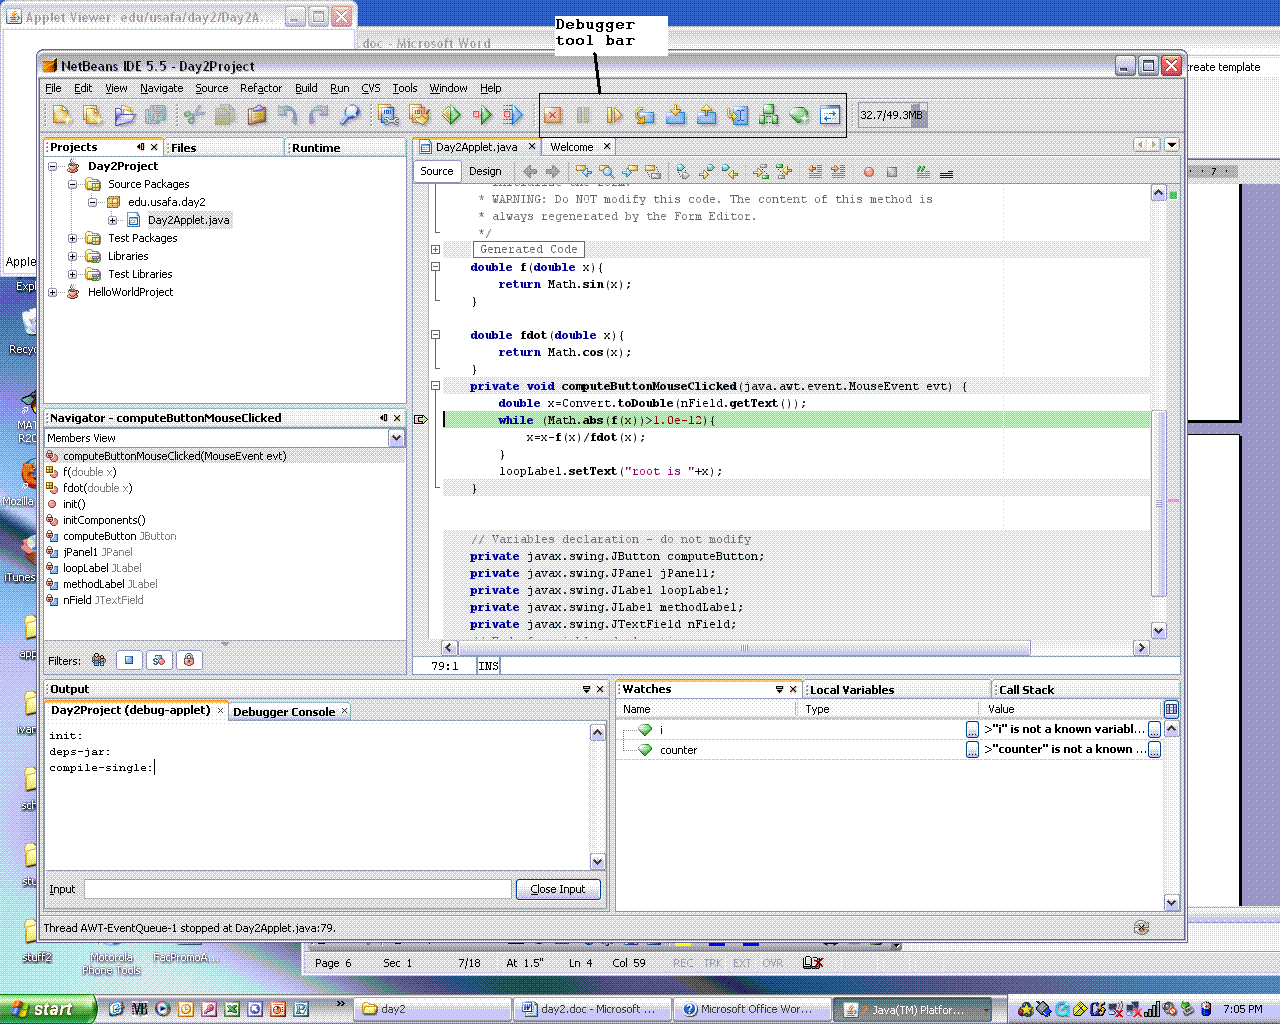1280x1024 pixels.
Task: Click the Stop Macro Recording icon
Action: click(892, 171)
